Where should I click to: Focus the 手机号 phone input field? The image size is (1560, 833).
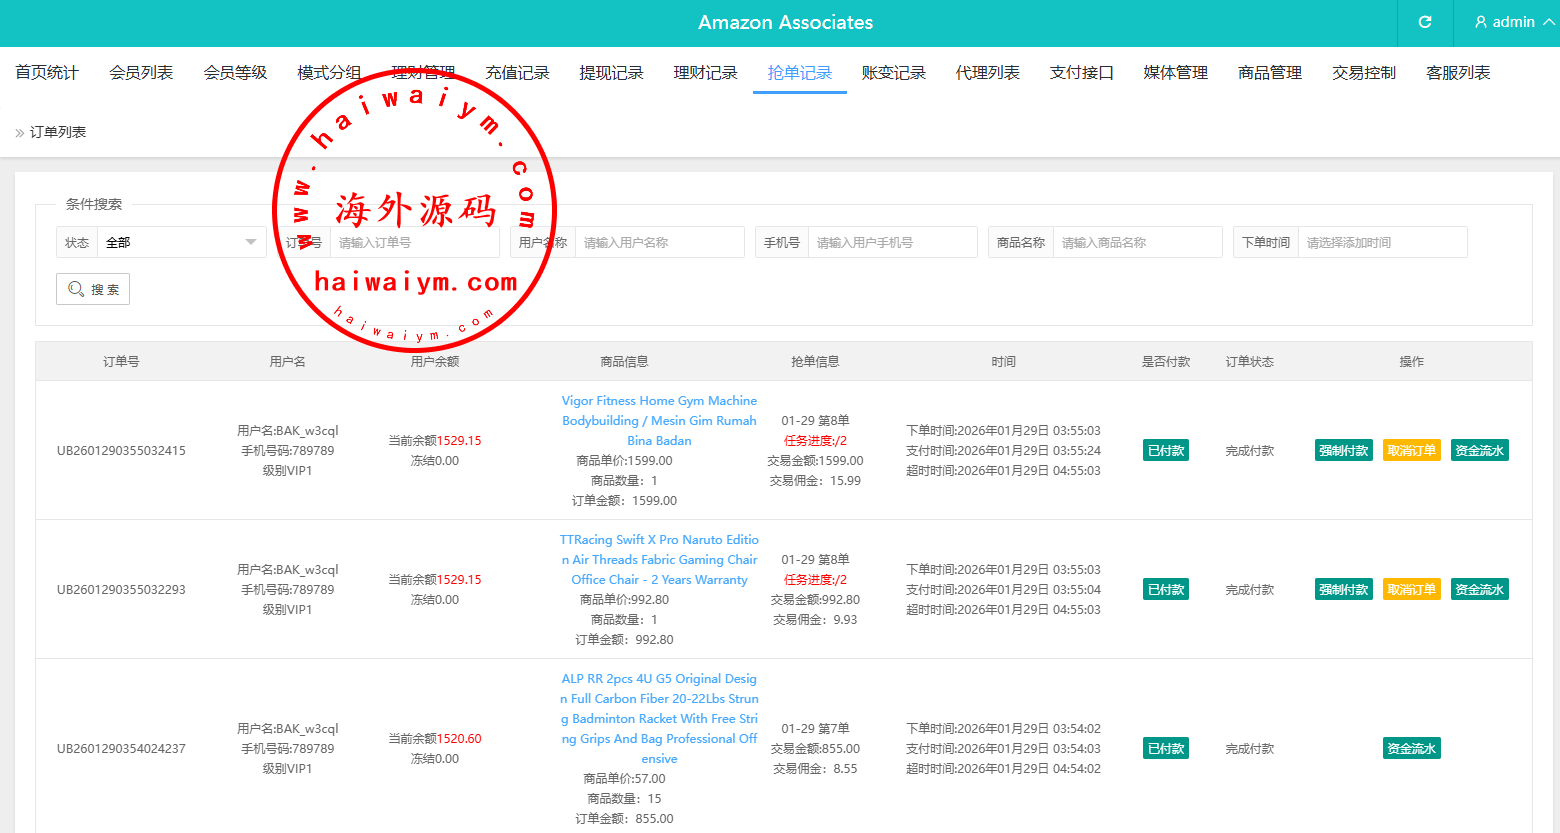[x=892, y=242]
